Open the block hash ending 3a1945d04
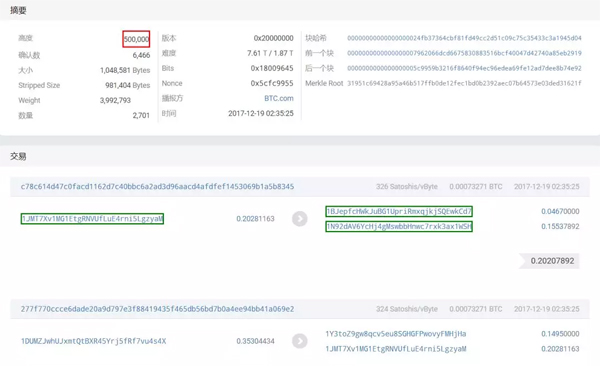This screenshot has height=366, width=600. (x=464, y=38)
